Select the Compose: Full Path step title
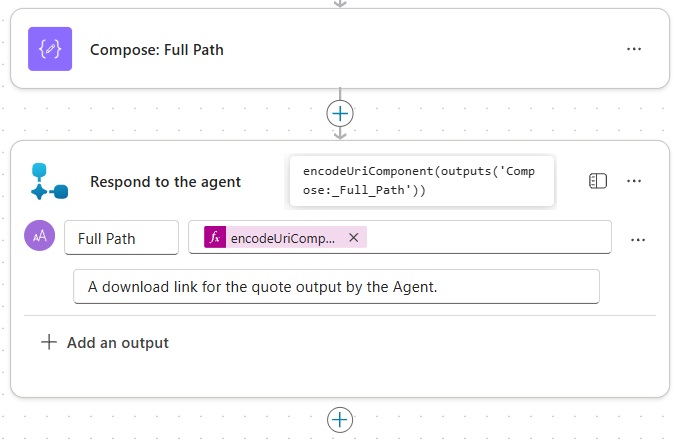Image resolution: width=680 pixels, height=446 pixels. [x=157, y=49]
